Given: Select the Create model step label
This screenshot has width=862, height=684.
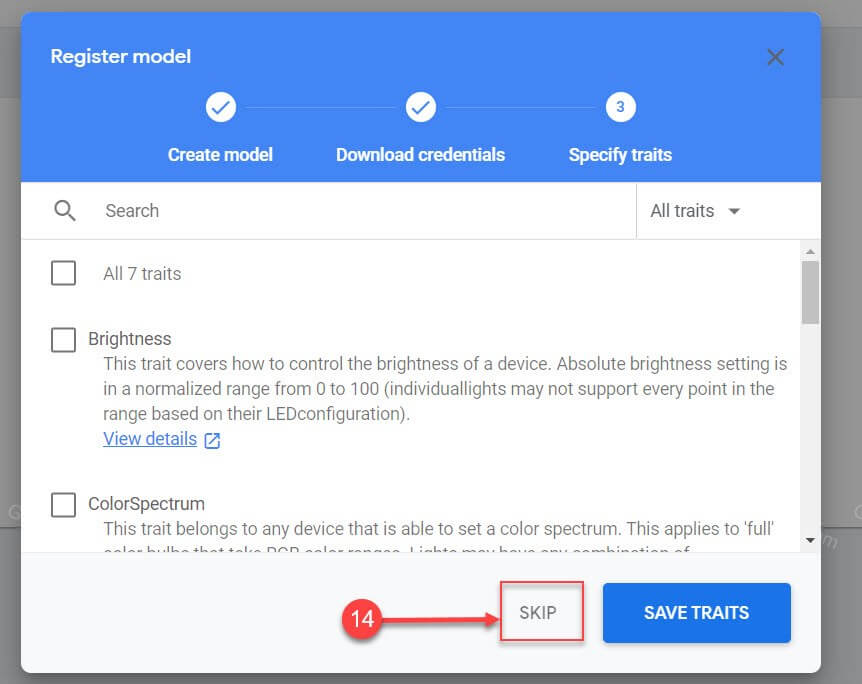Looking at the screenshot, I should click(220, 155).
